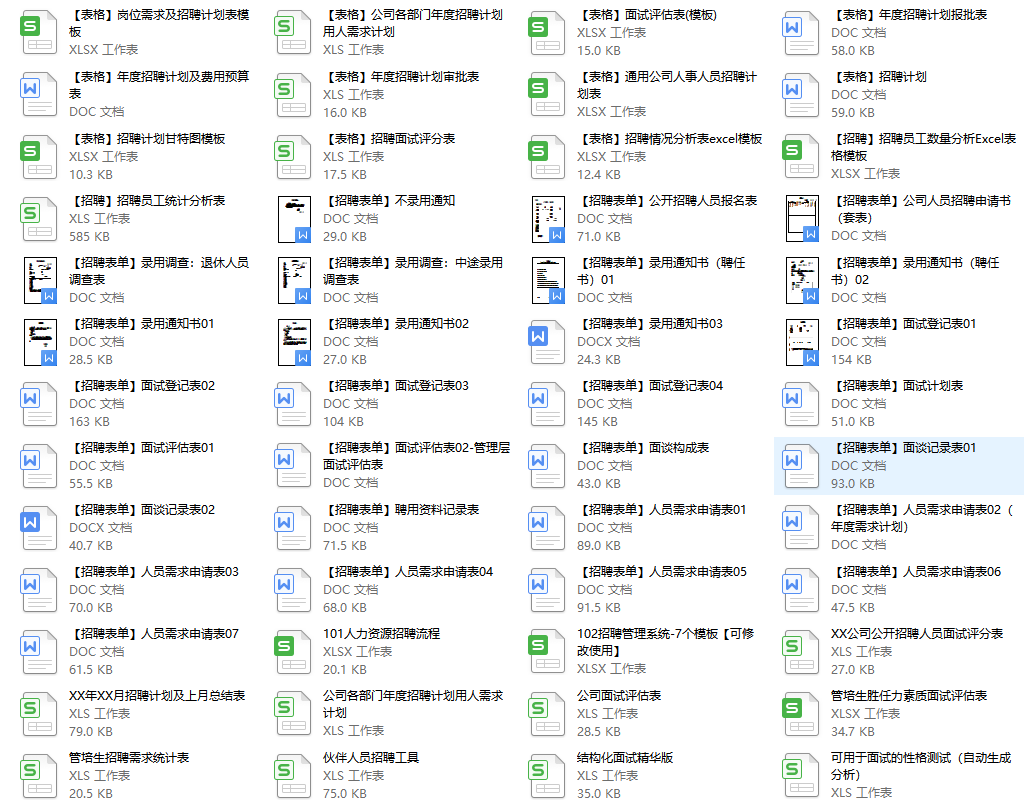
Task: Click the 结构化面试精华版 spreadsheet icon
Action: (547, 776)
